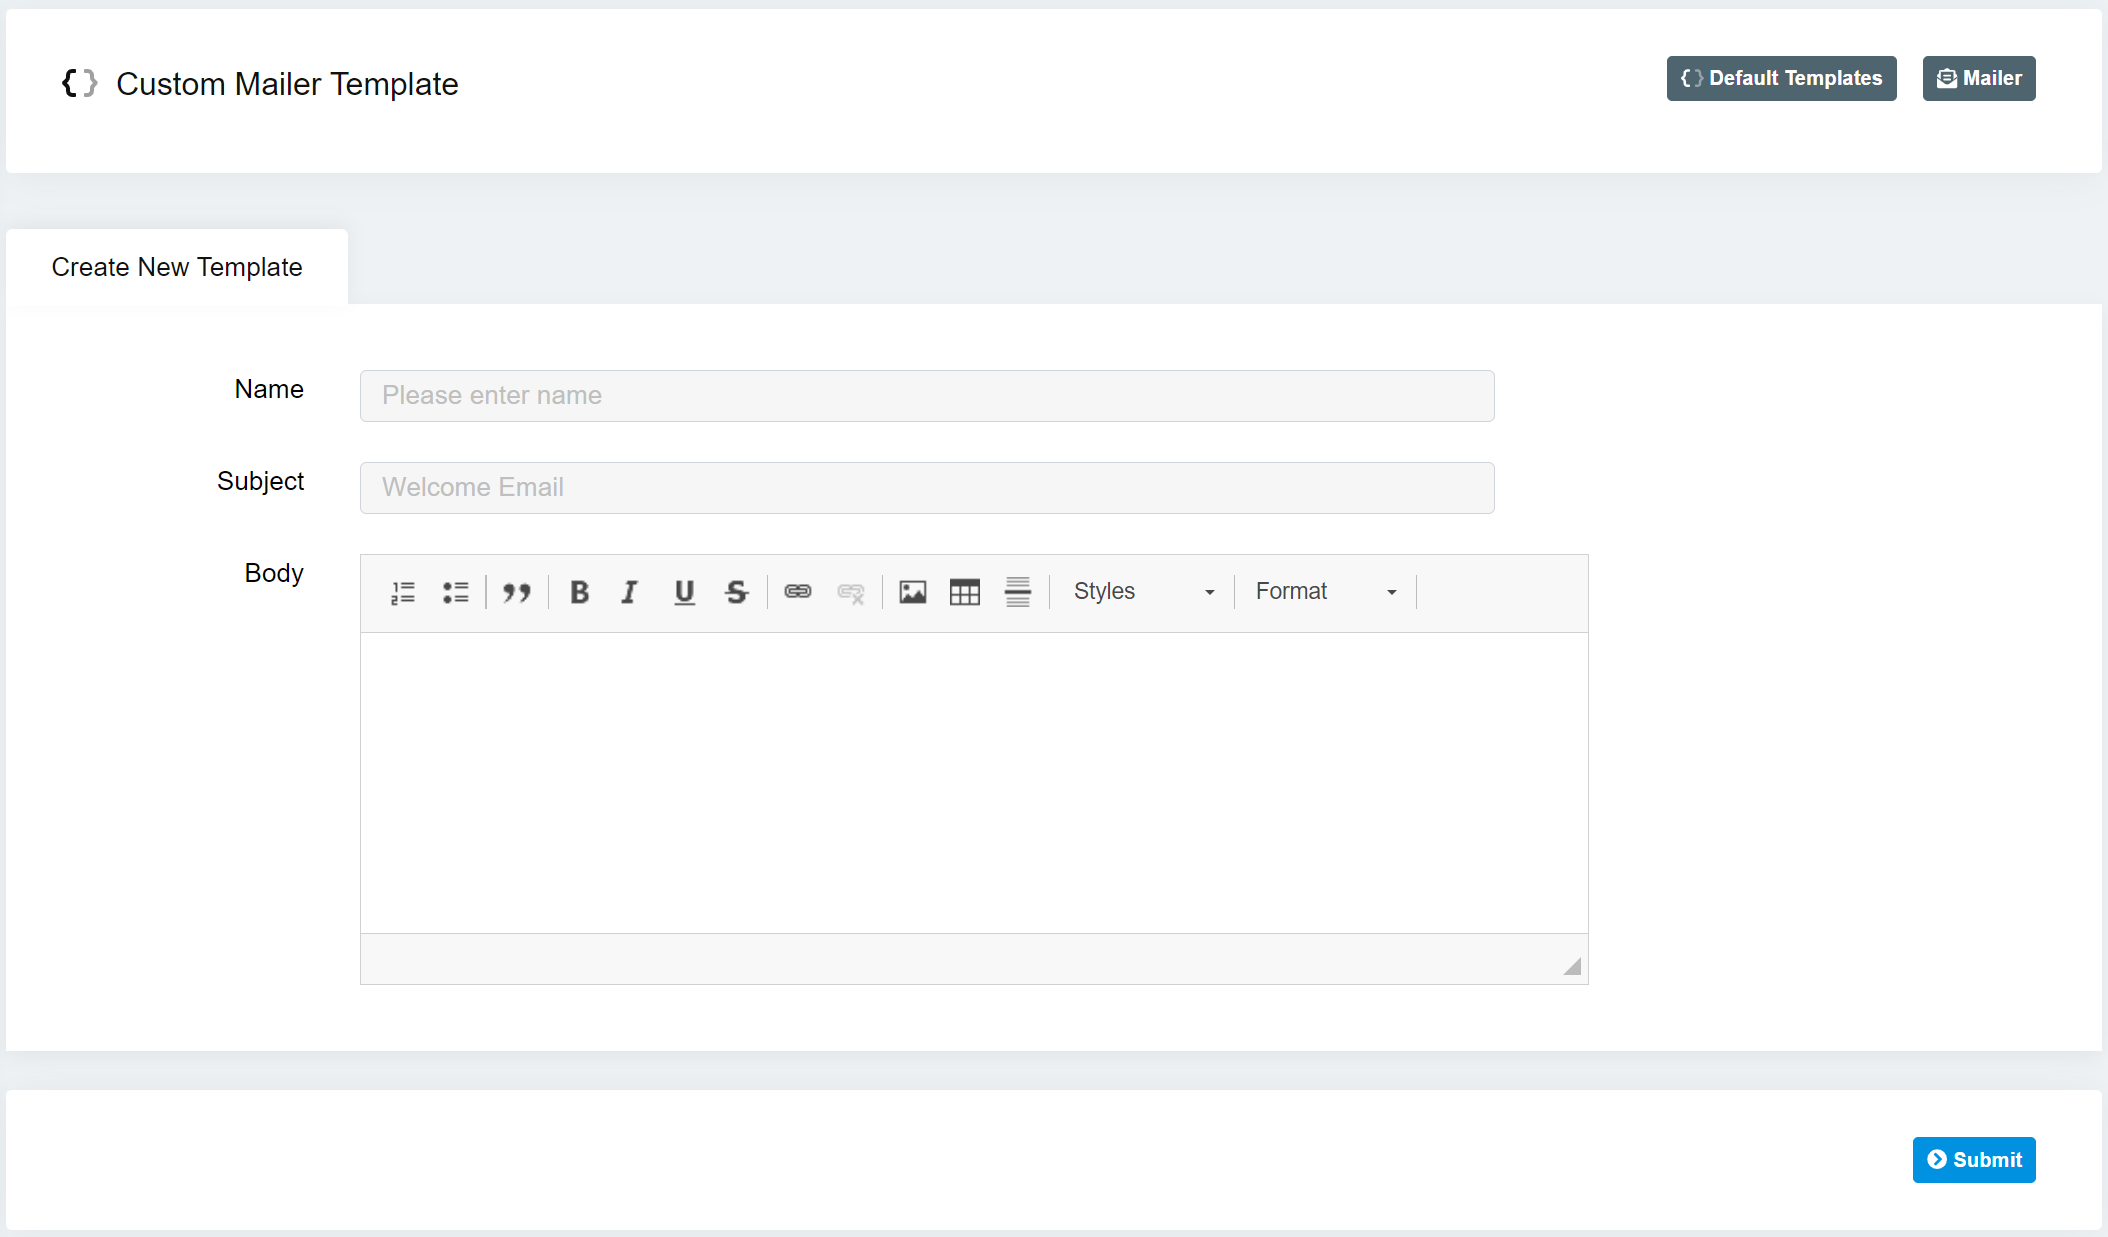Submit the new template form
Screen dimensions: 2108x1237
tap(1973, 1160)
